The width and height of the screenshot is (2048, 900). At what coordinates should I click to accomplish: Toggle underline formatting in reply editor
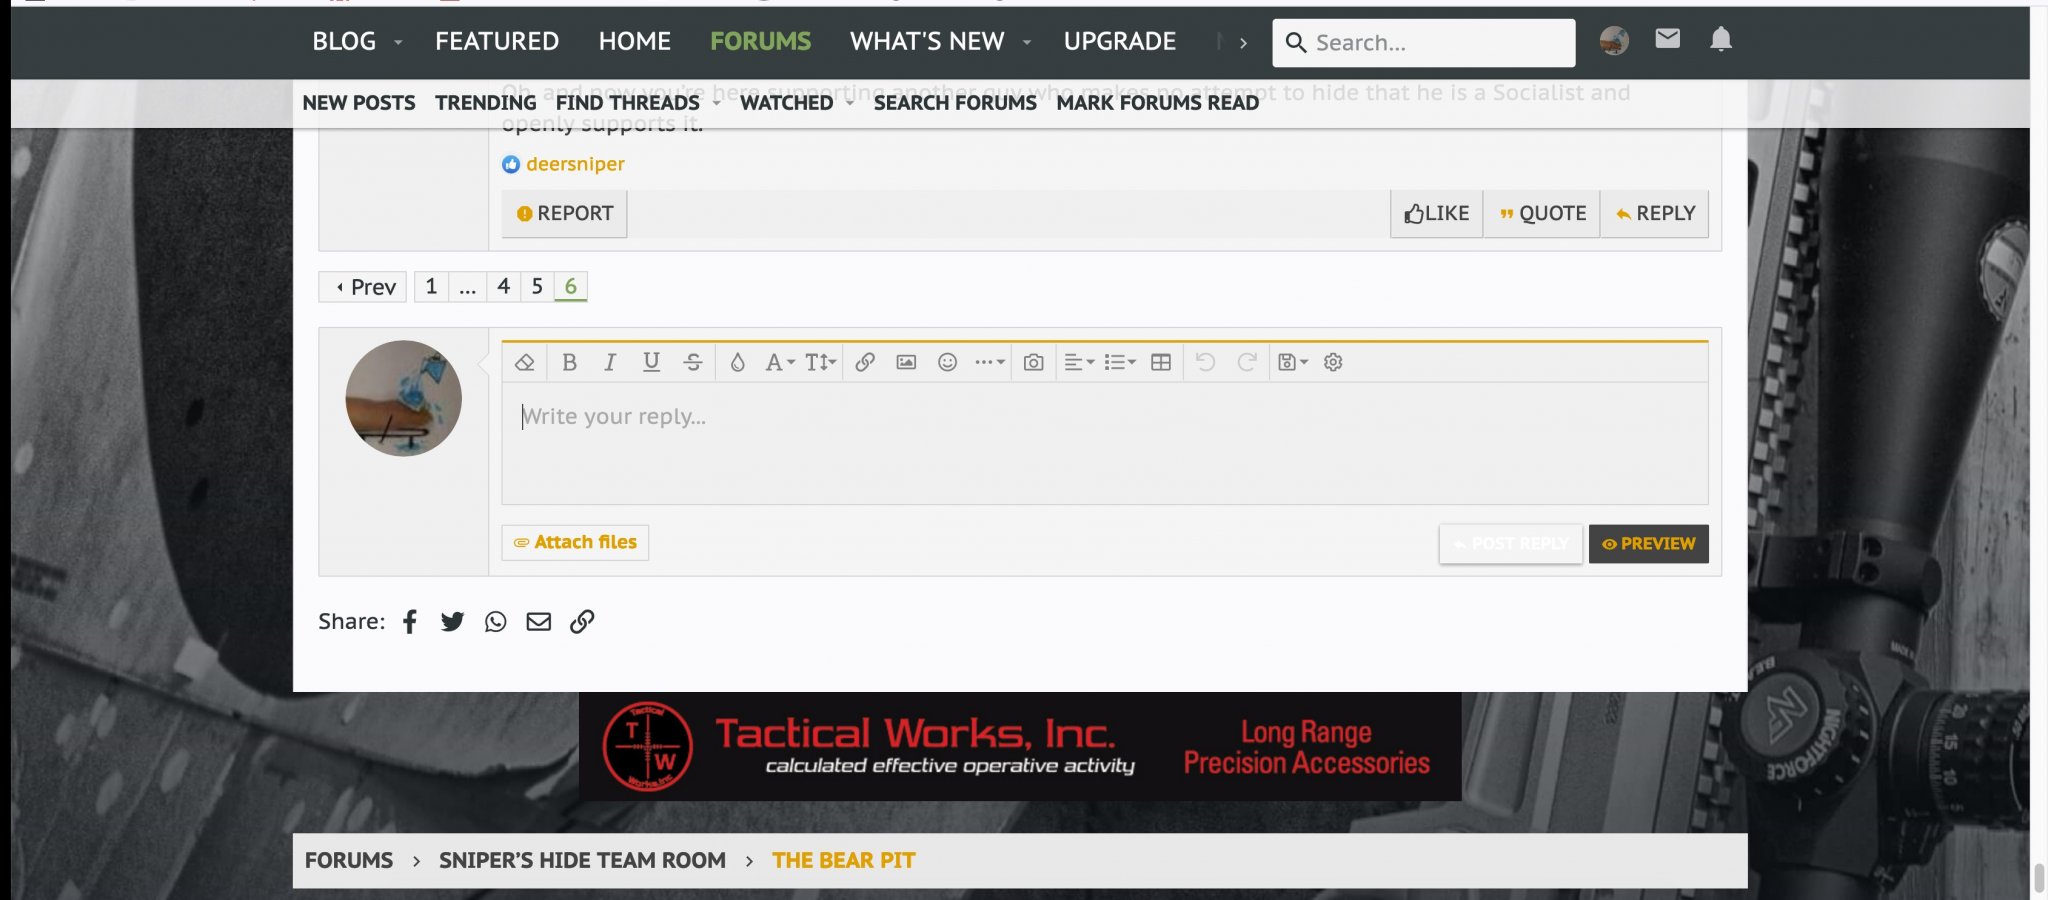[x=651, y=362]
